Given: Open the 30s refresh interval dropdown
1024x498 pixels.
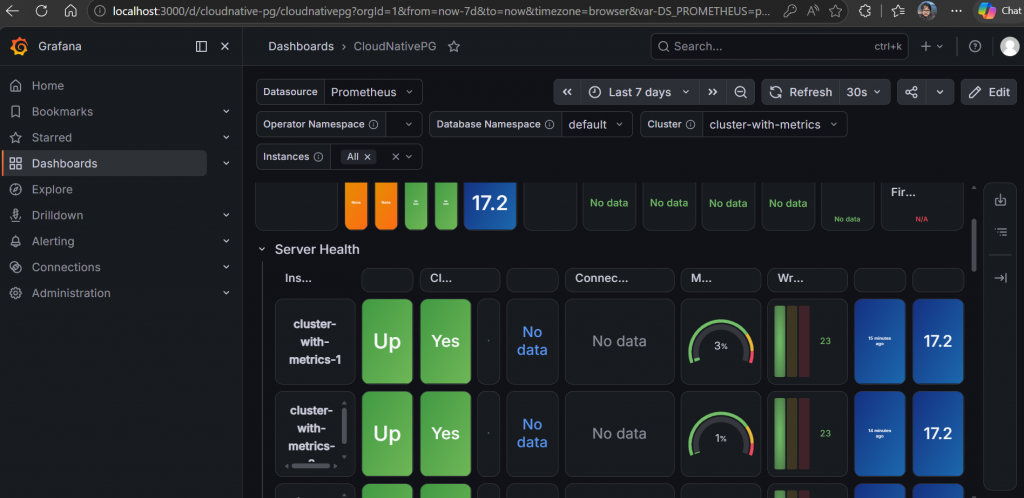Looking at the screenshot, I should coord(864,92).
